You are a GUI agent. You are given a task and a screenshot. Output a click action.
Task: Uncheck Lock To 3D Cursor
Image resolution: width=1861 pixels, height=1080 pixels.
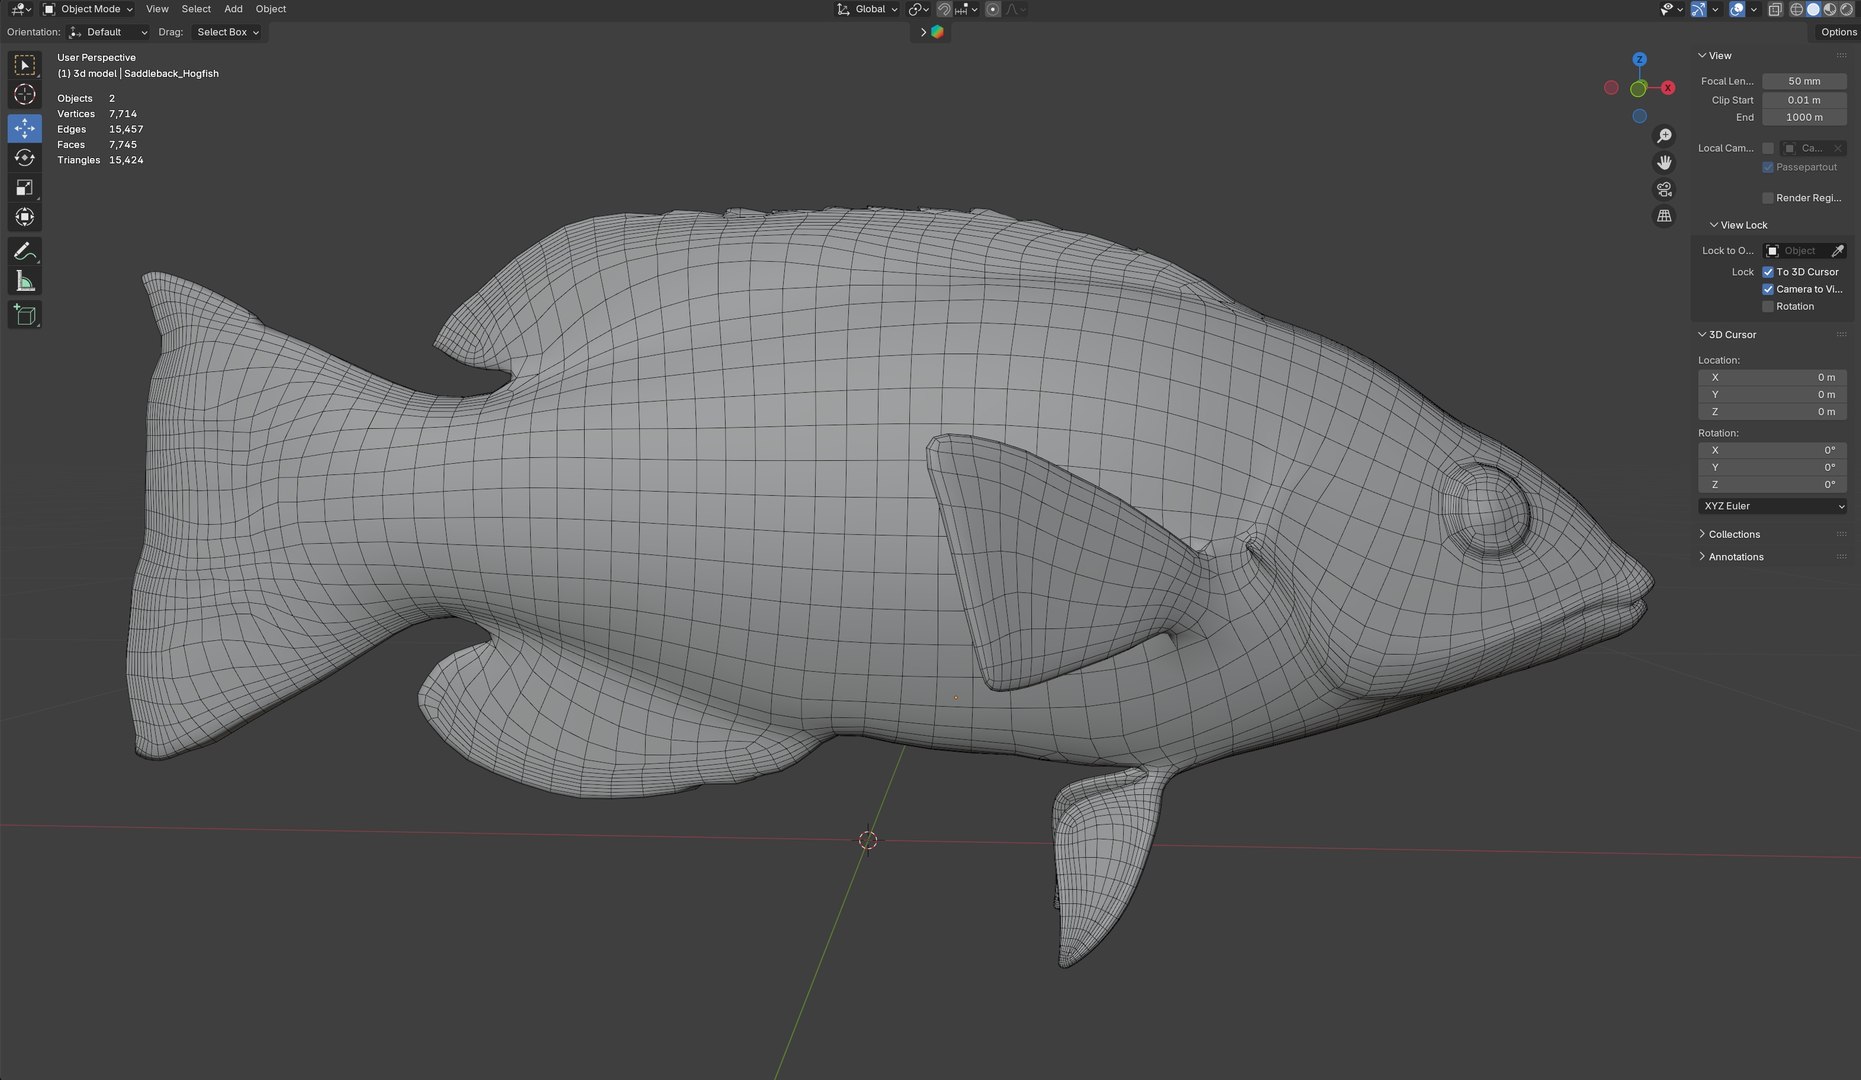[1768, 272]
